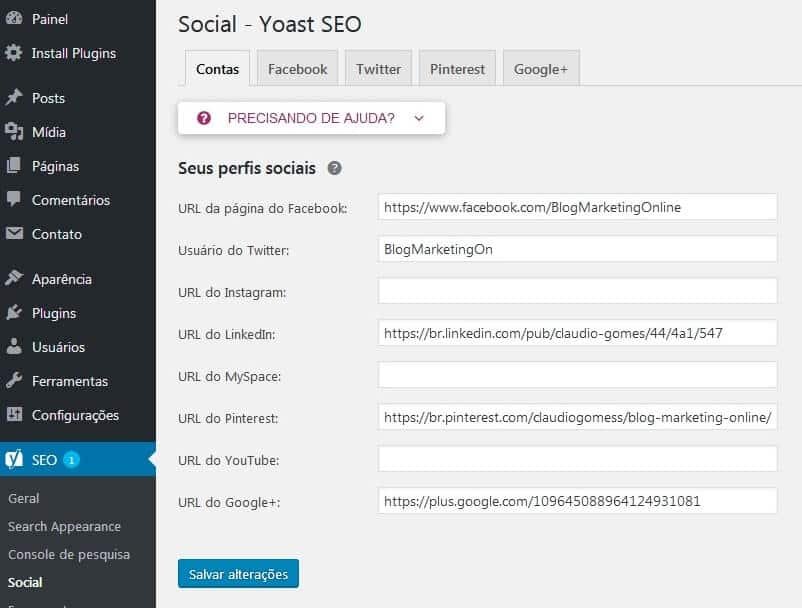Click the 'URL da página do Facebook:' label

click(262, 209)
